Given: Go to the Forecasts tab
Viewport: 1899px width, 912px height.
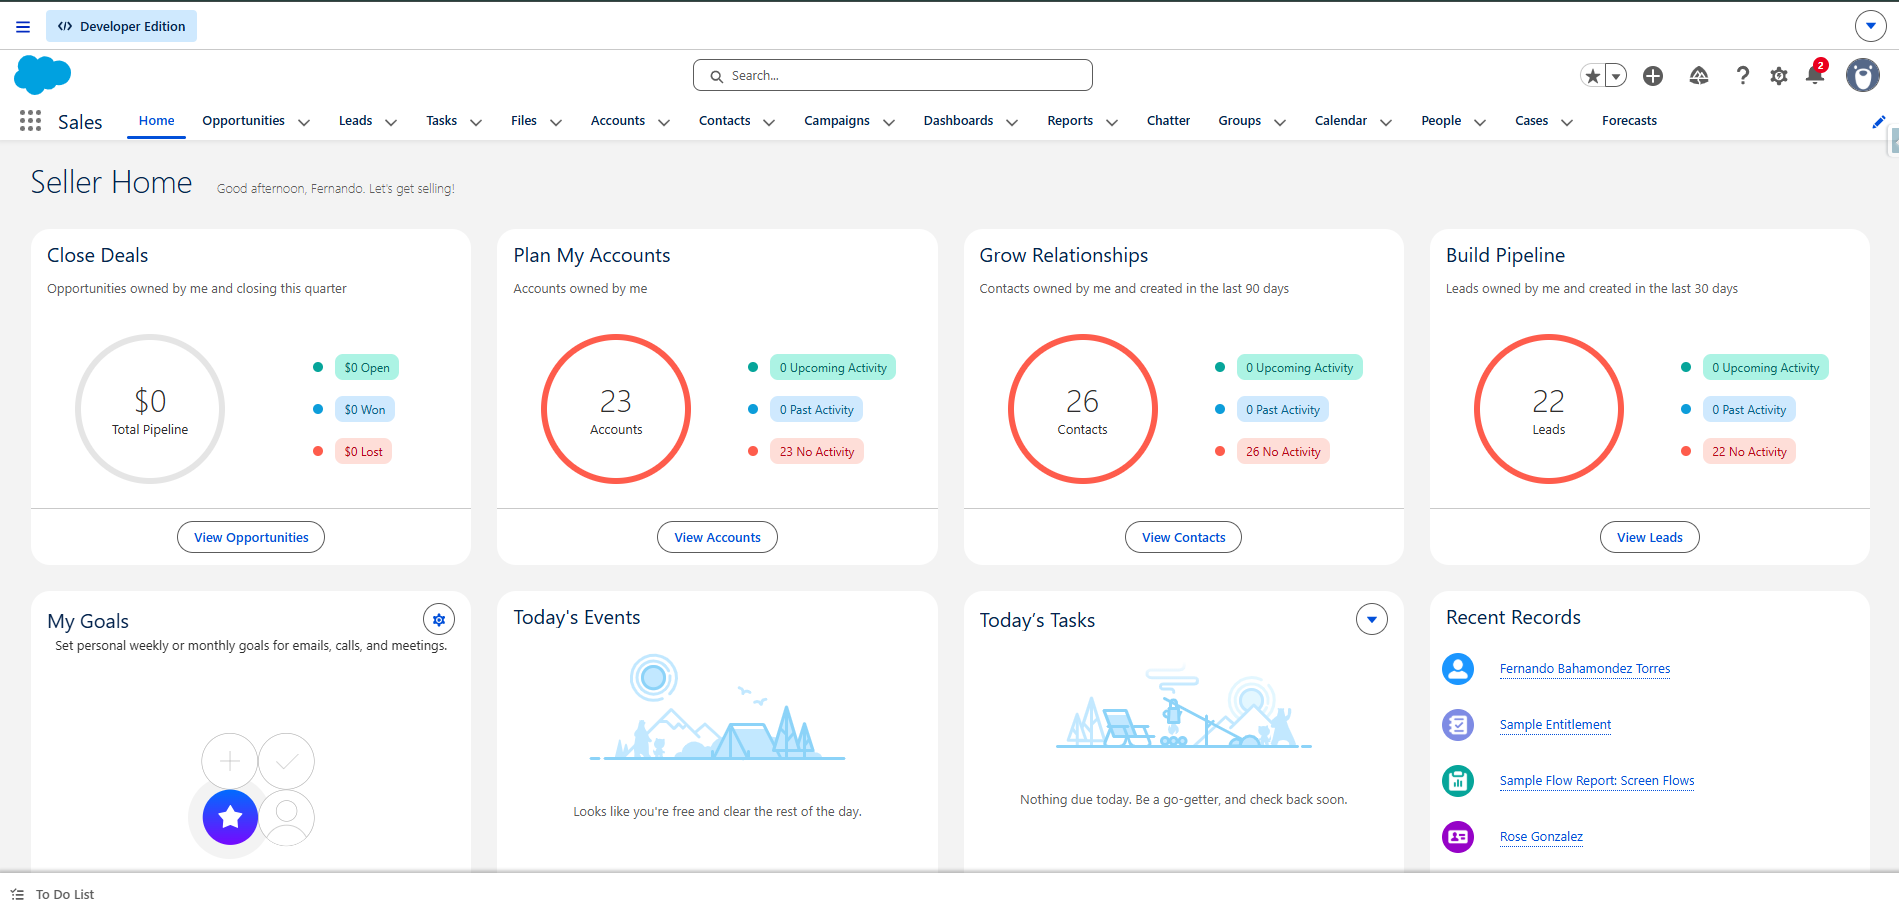Looking at the screenshot, I should 1628,121.
